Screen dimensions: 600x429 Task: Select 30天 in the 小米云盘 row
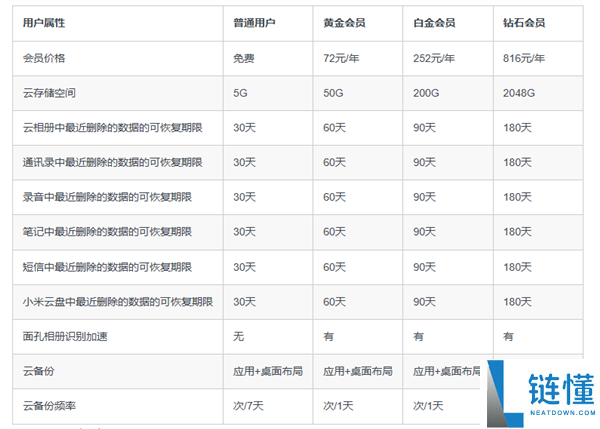click(244, 302)
